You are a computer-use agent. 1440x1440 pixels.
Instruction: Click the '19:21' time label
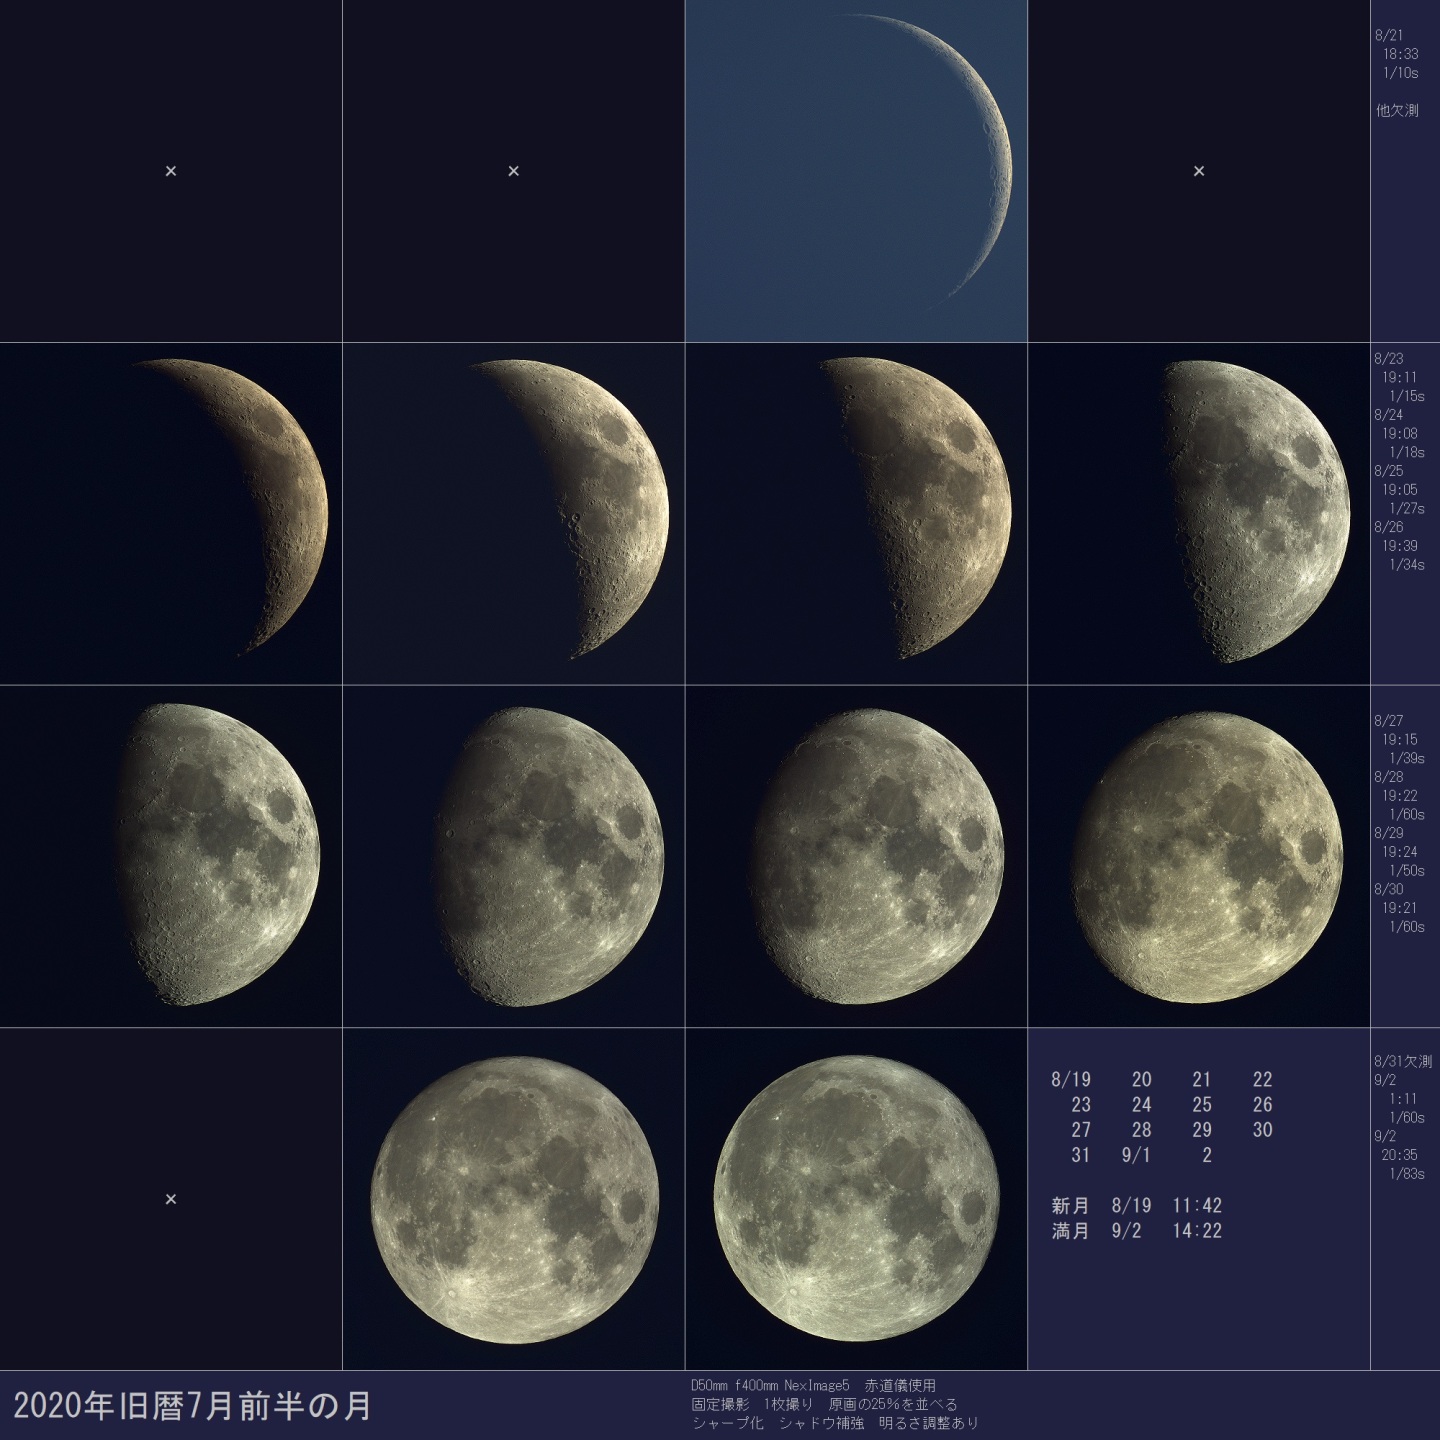[1400, 908]
